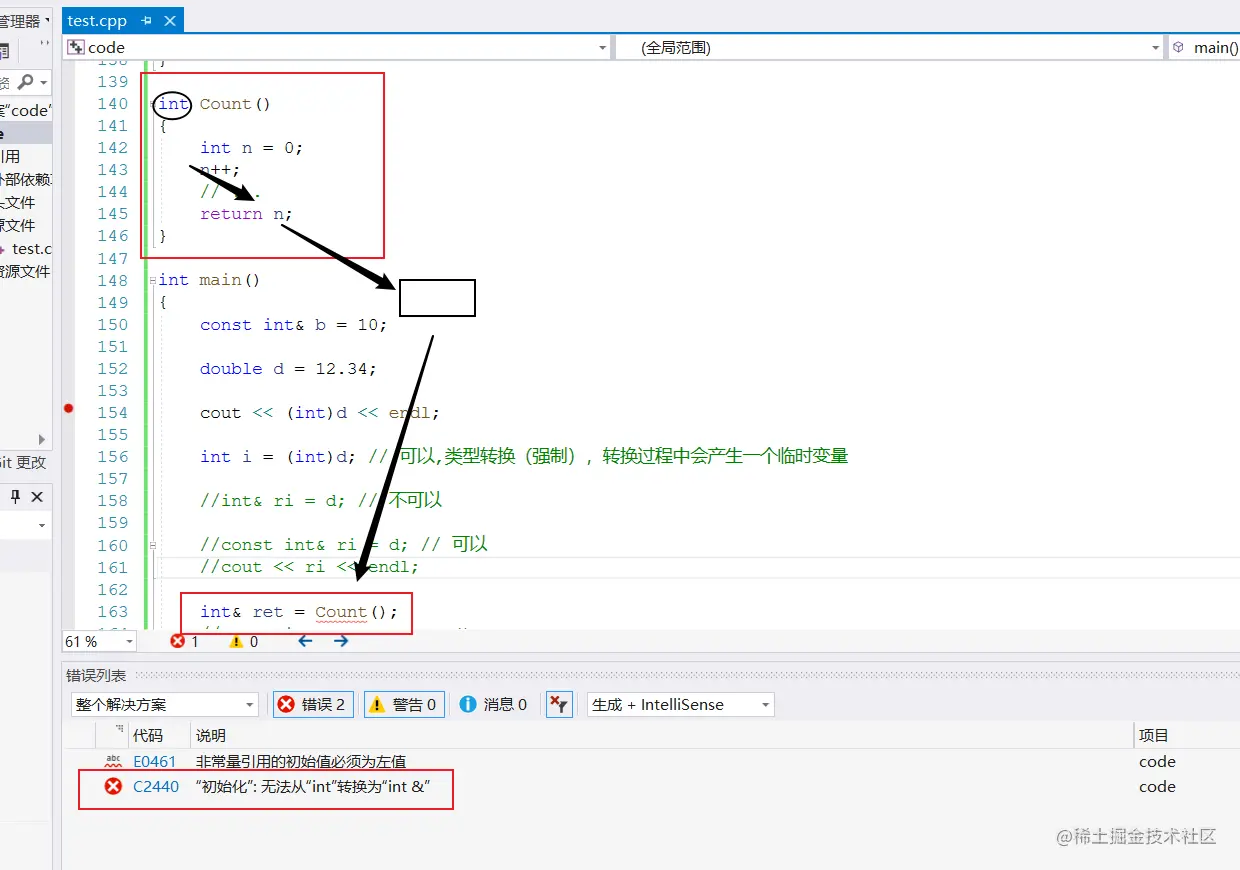Click the Solution Explorer scroll right arrow
Image resolution: width=1240 pixels, height=870 pixels.
click(42, 439)
